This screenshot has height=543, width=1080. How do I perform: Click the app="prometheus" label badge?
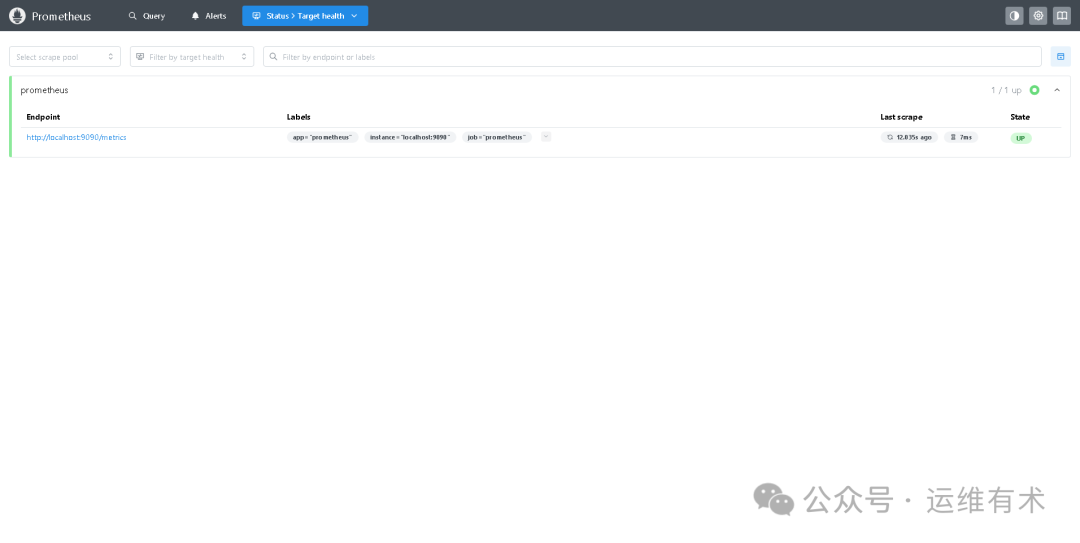coord(322,137)
